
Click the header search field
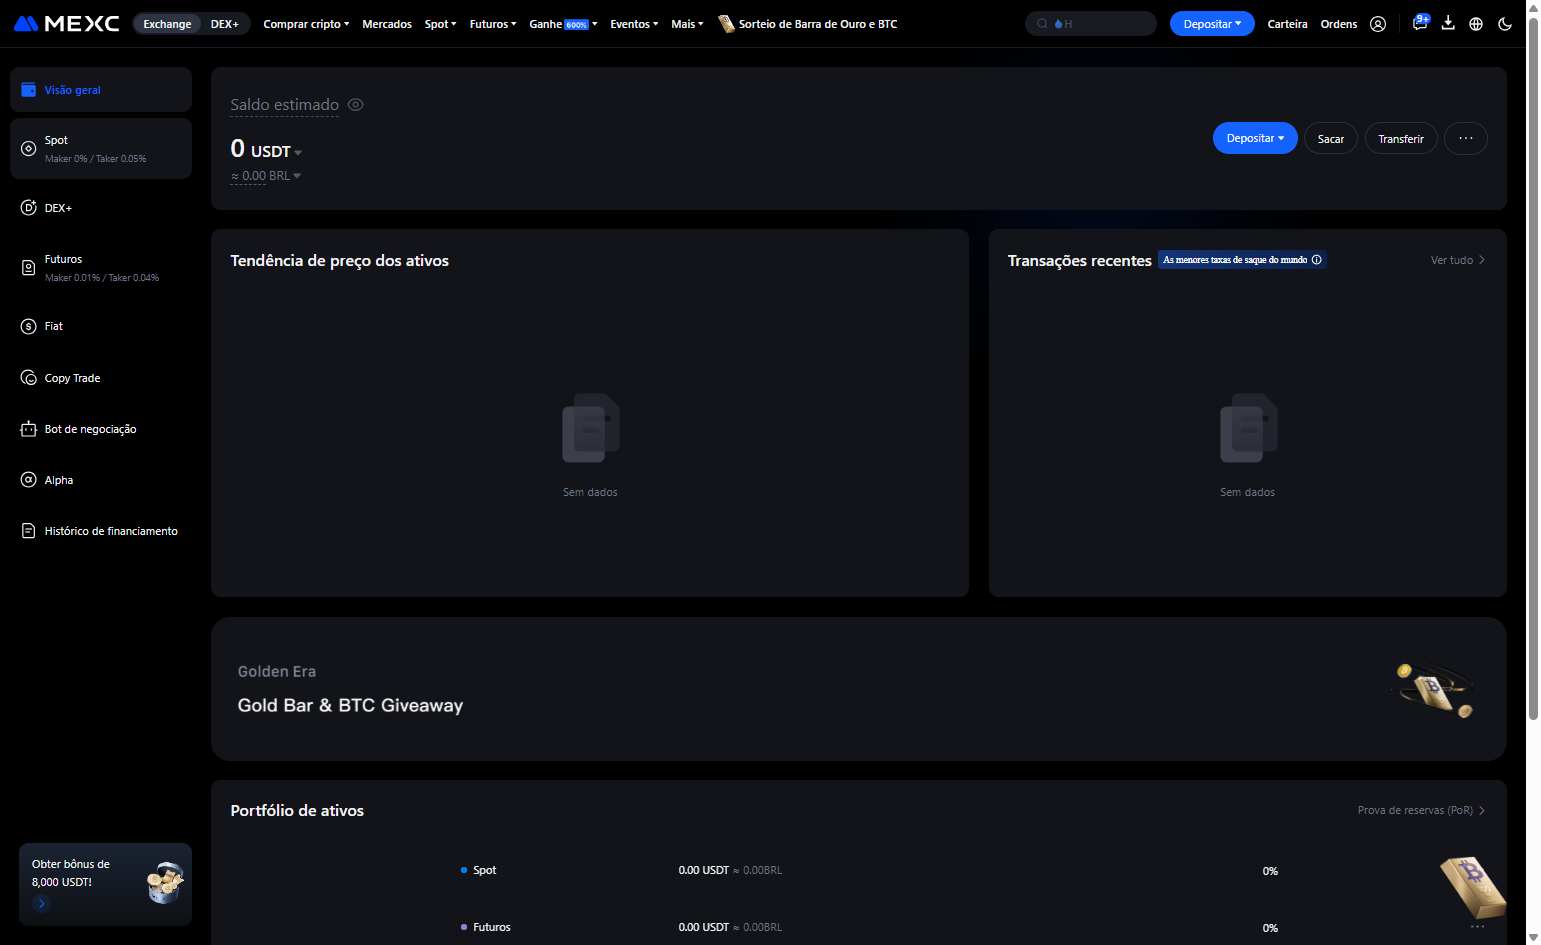1091,24
